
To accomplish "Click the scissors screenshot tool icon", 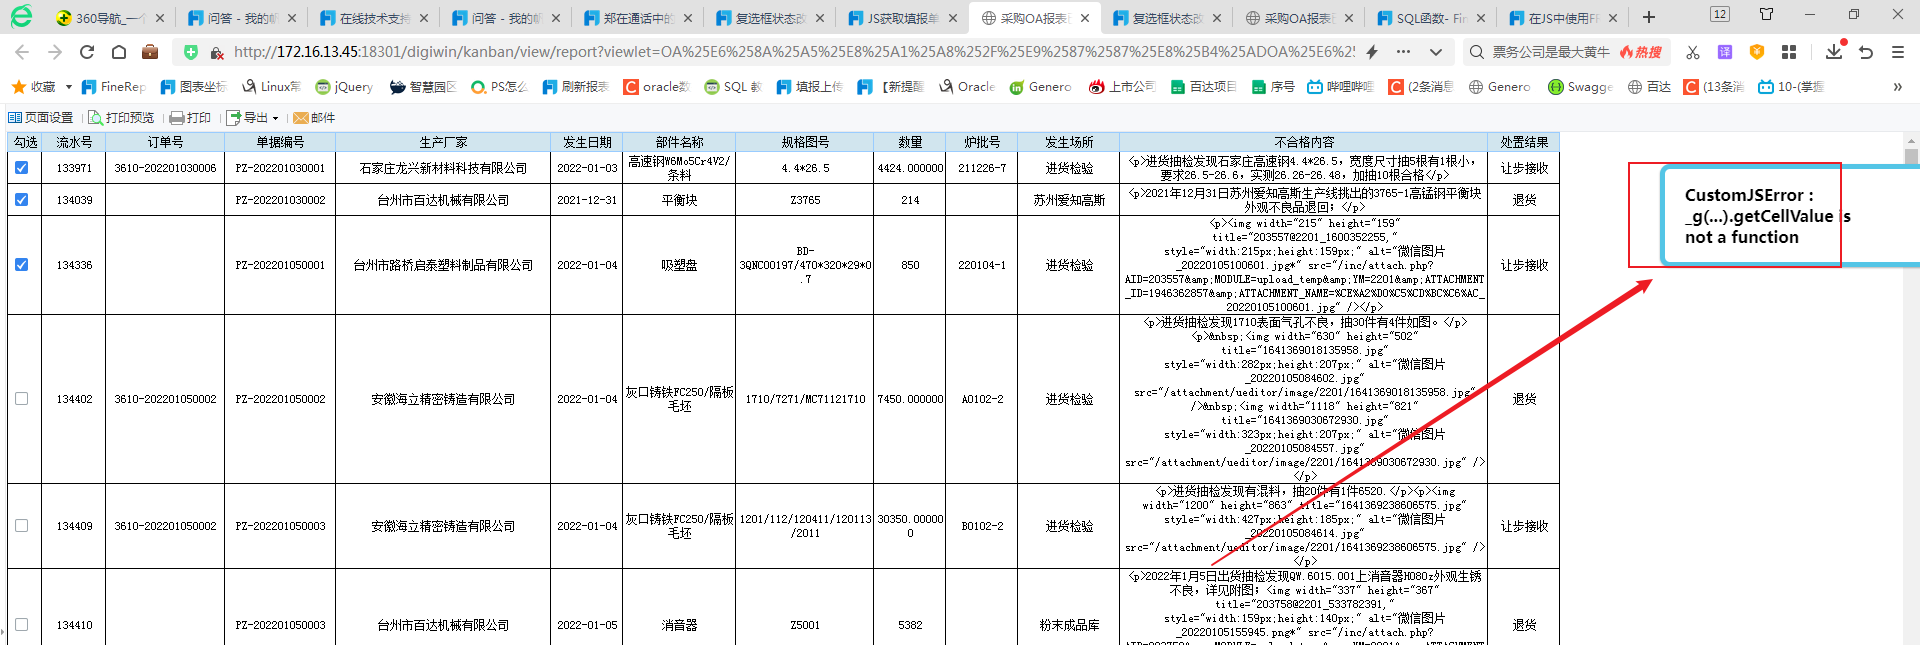I will (x=1693, y=52).
